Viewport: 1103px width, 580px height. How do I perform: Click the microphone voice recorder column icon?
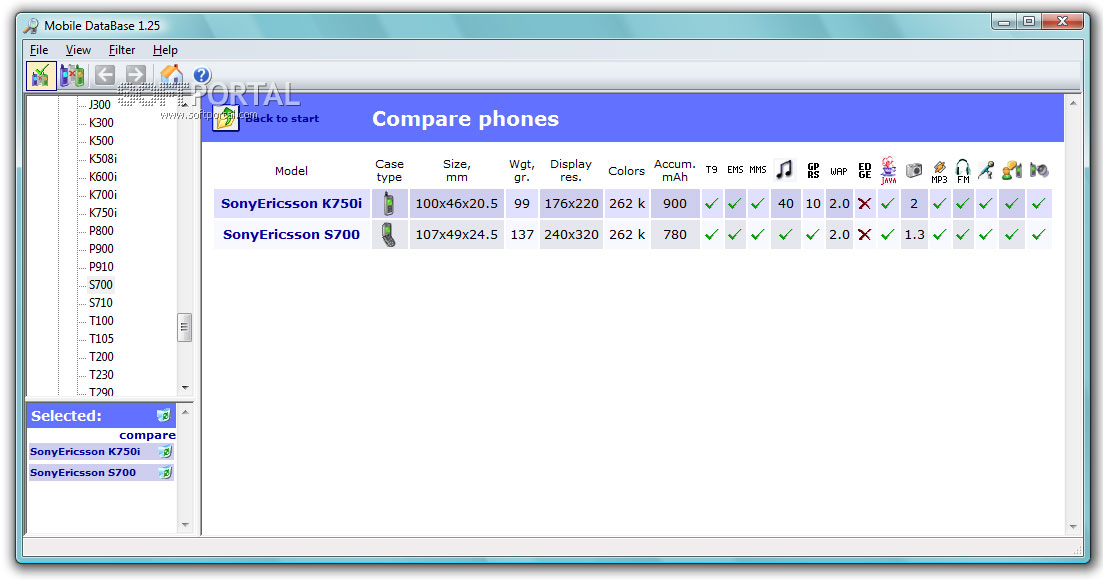pos(986,170)
